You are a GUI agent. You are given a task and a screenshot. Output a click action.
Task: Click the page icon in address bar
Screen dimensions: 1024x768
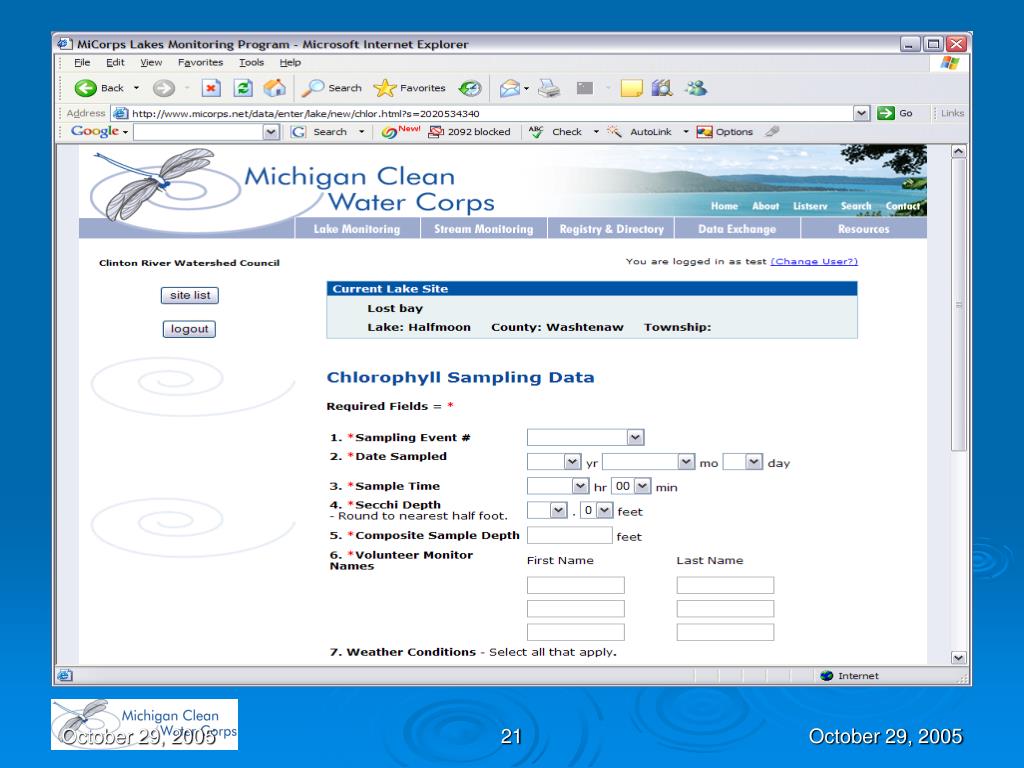pyautogui.click(x=120, y=113)
